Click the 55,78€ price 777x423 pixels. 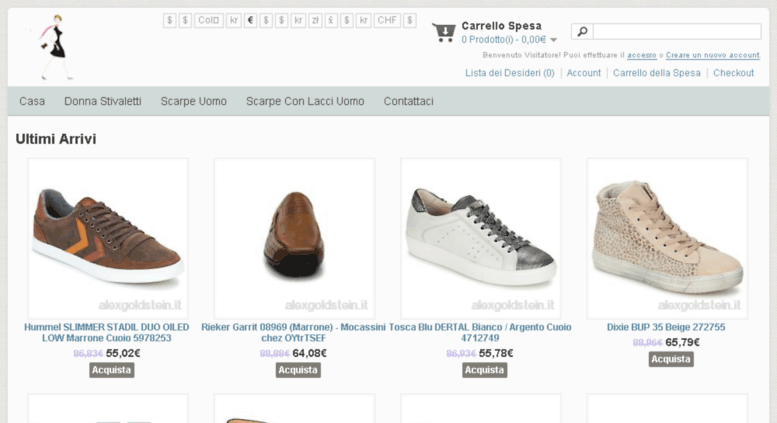(x=496, y=353)
